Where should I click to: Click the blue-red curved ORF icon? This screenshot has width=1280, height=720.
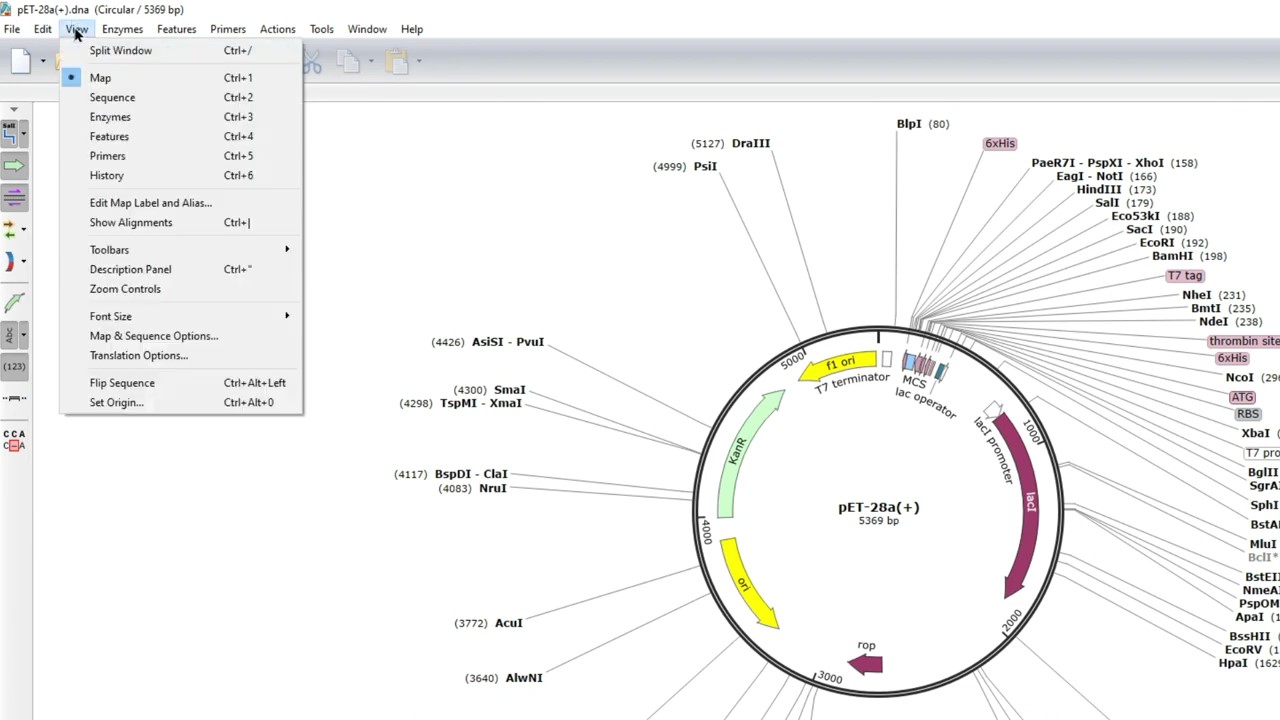[10, 262]
